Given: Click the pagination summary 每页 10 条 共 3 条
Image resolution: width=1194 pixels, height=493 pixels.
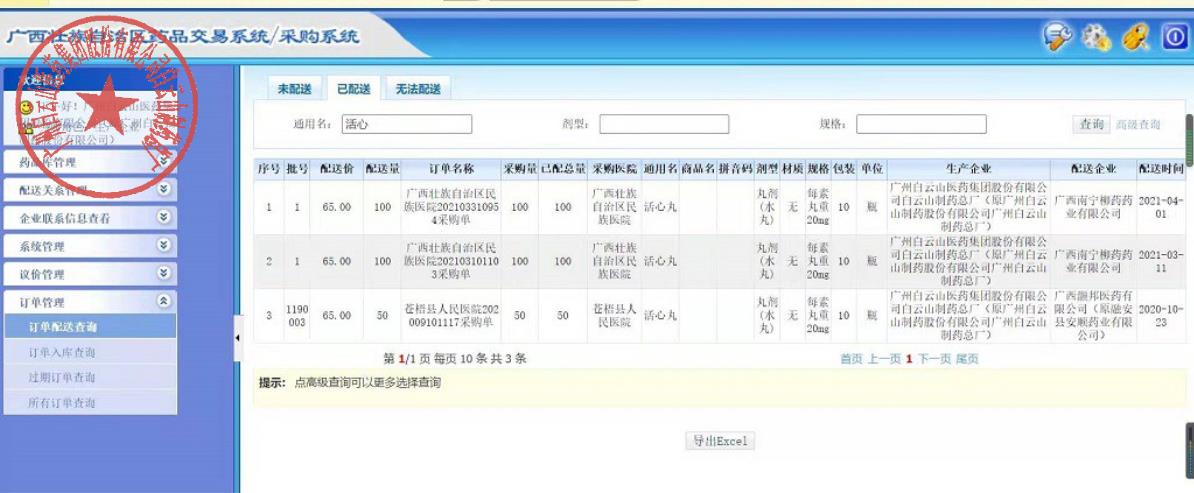Looking at the screenshot, I should tap(481, 358).
